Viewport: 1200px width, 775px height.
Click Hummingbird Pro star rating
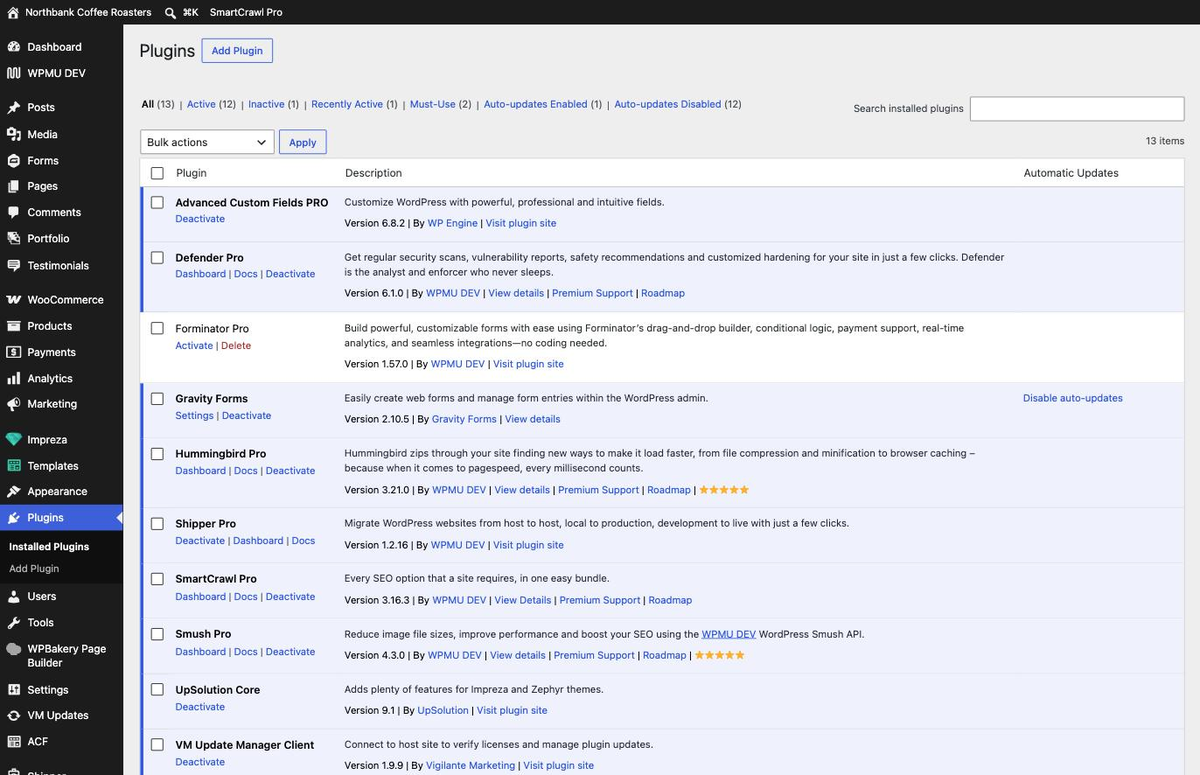pos(724,490)
